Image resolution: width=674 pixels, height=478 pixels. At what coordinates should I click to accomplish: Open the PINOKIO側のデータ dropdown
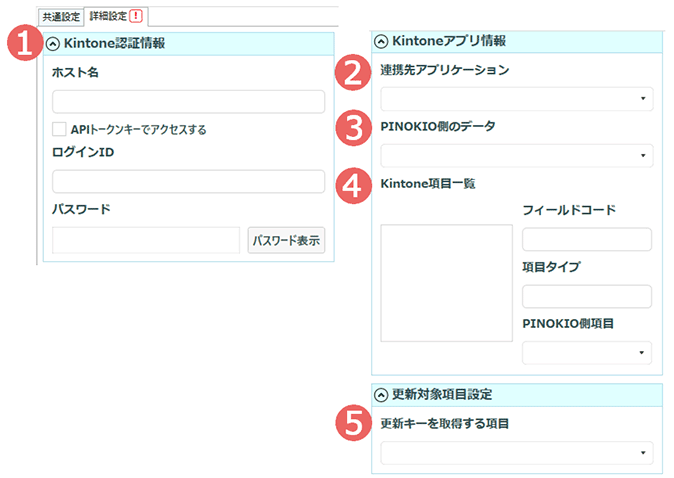click(x=517, y=155)
